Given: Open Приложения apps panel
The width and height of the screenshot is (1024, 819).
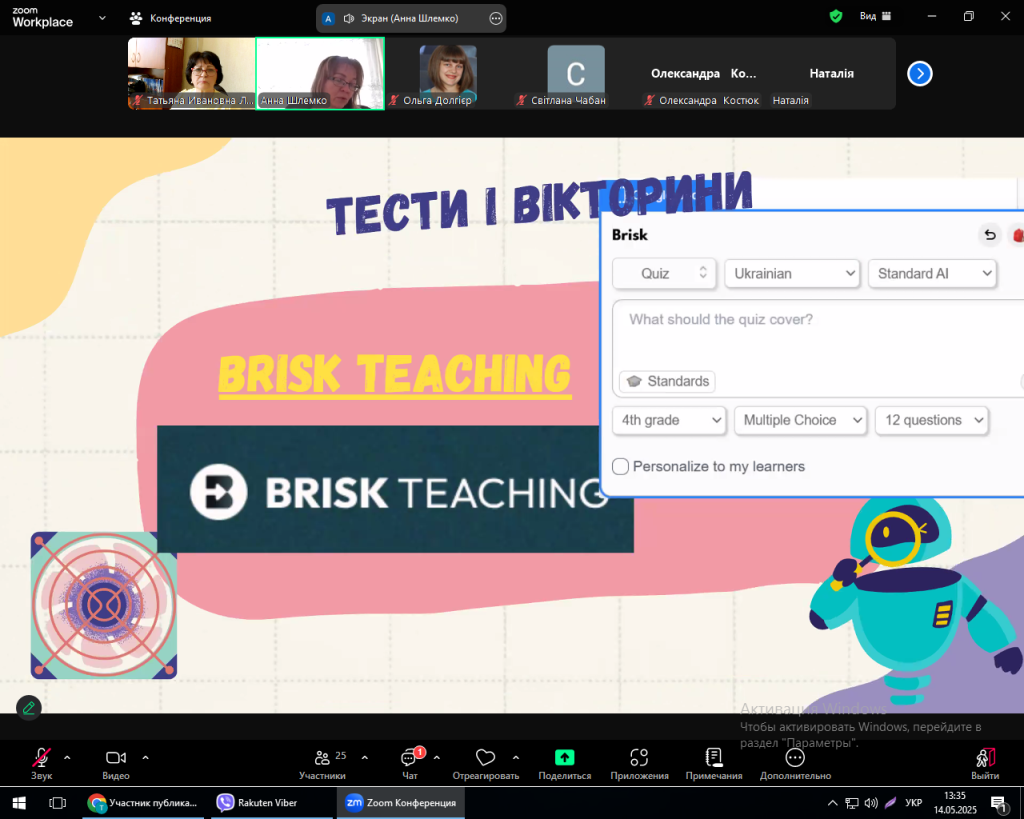Looking at the screenshot, I should [639, 763].
